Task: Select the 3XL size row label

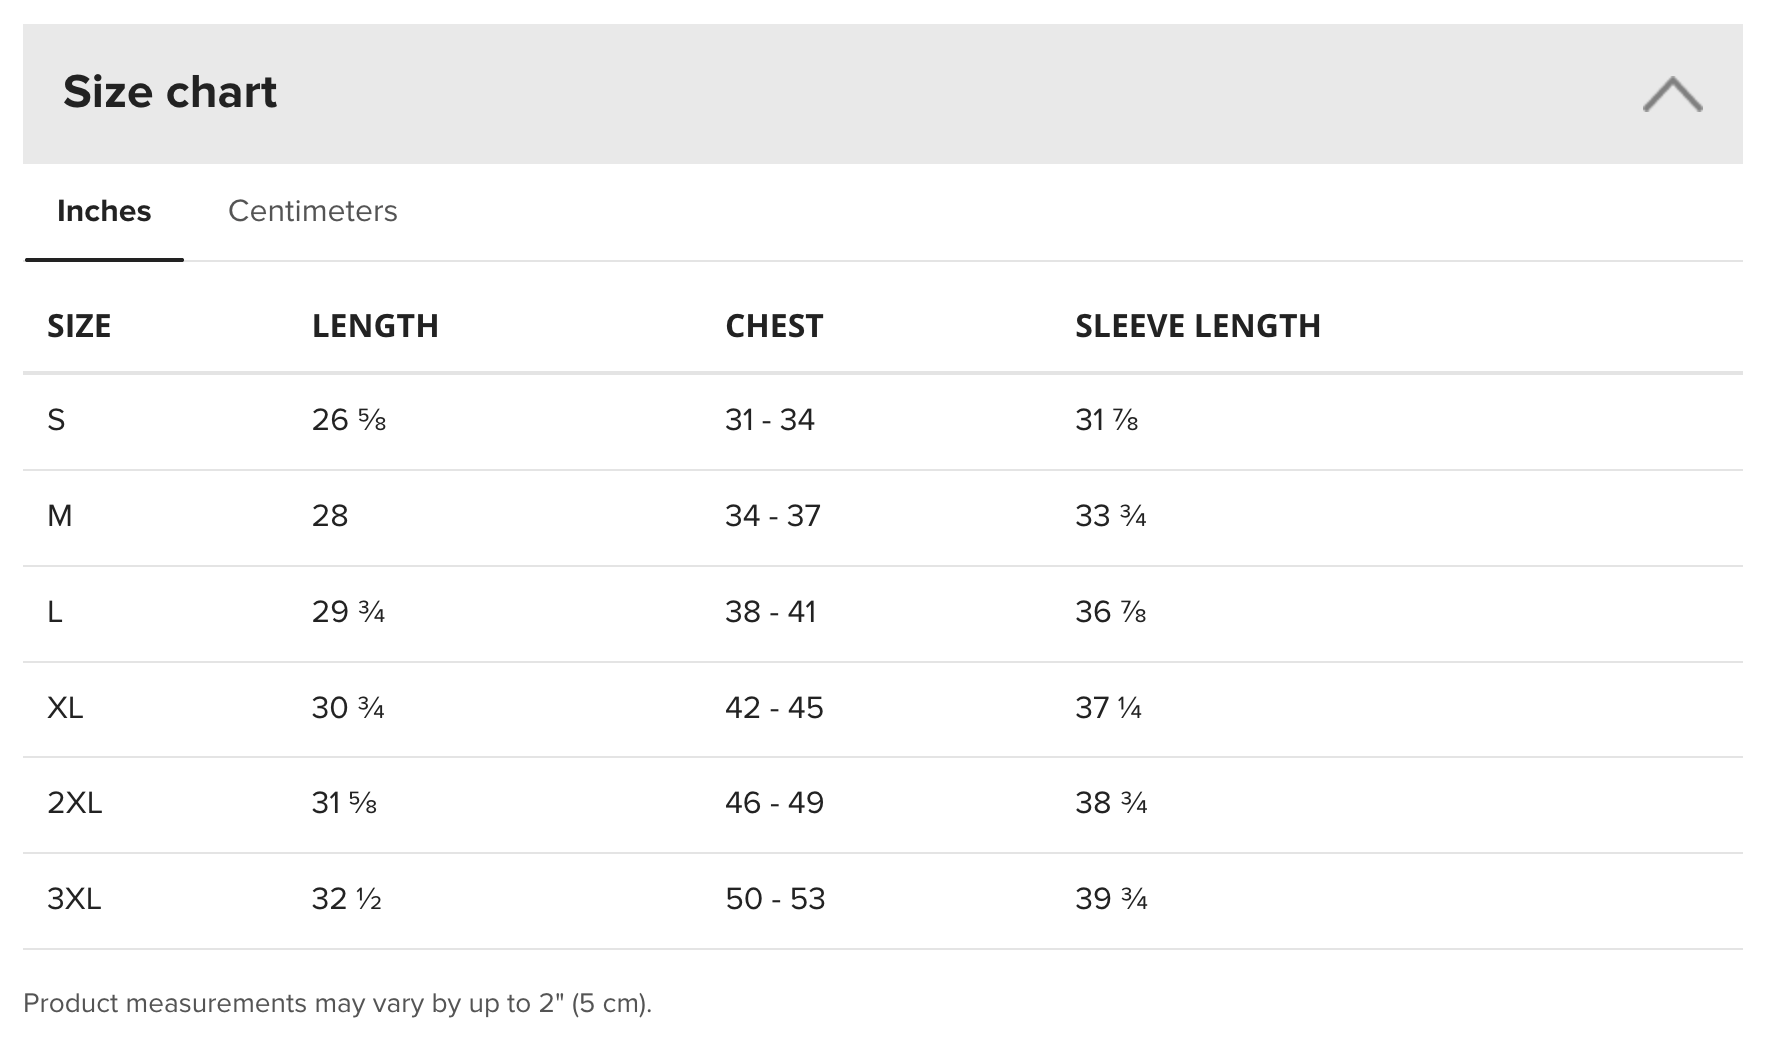Action: [74, 899]
